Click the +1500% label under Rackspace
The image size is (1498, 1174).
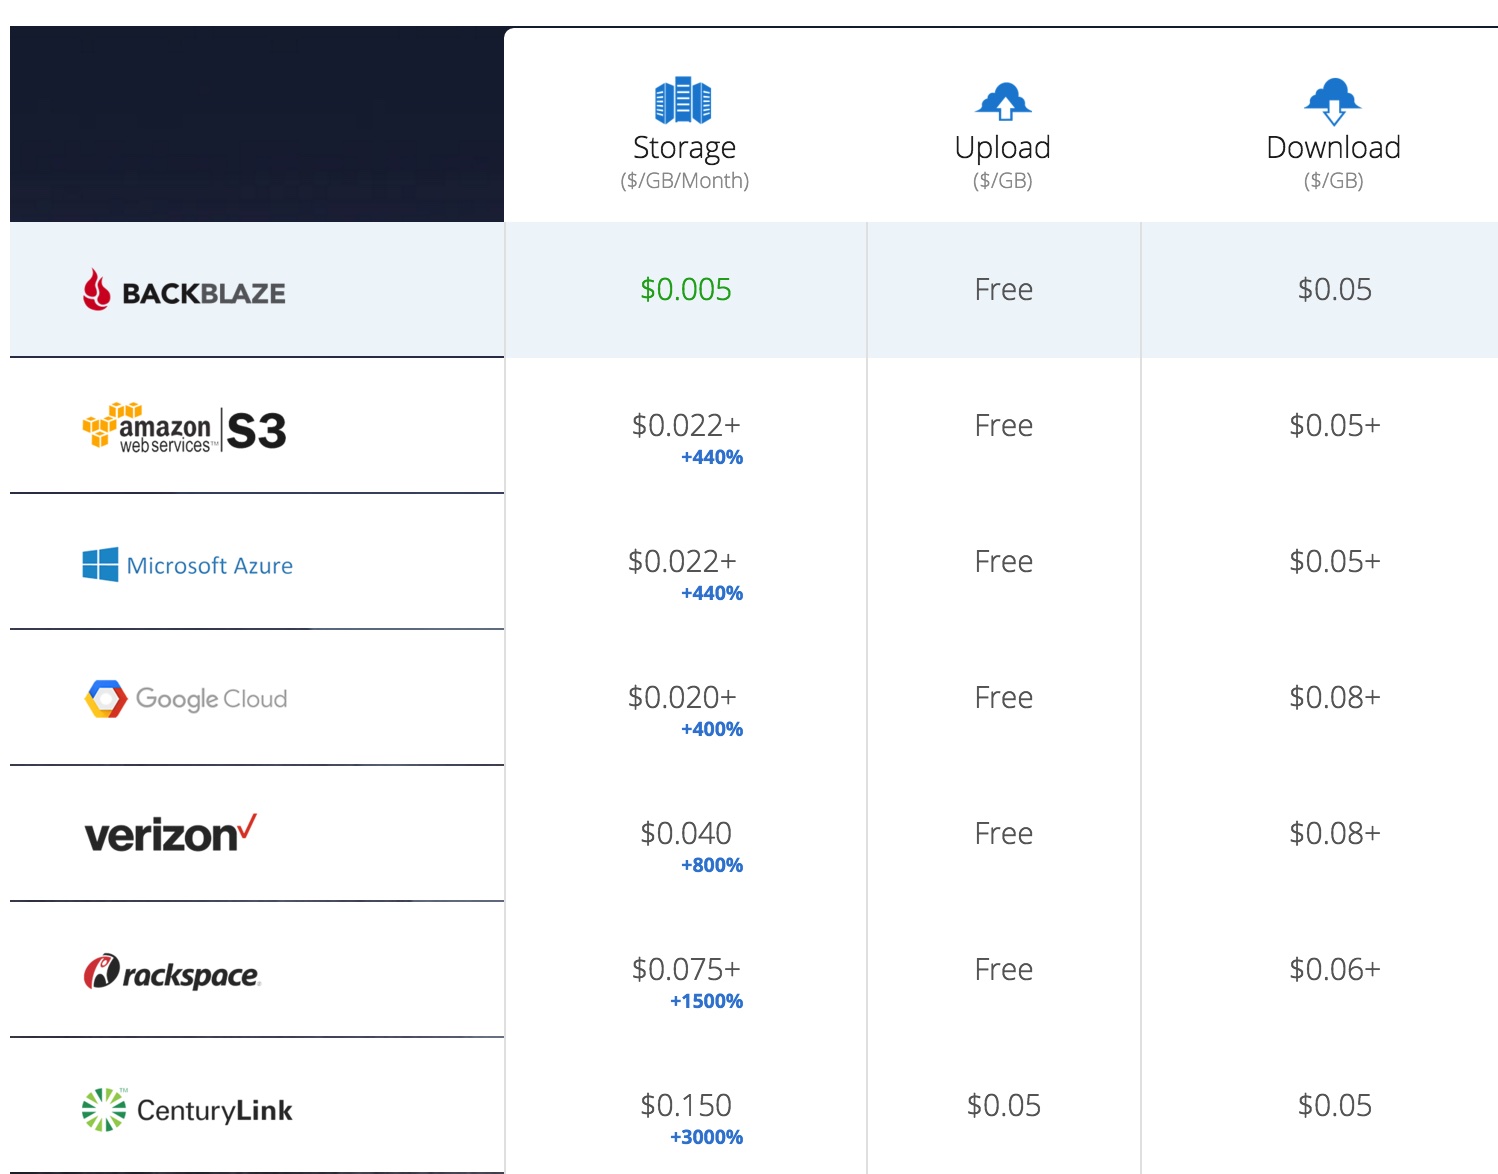click(x=706, y=1001)
